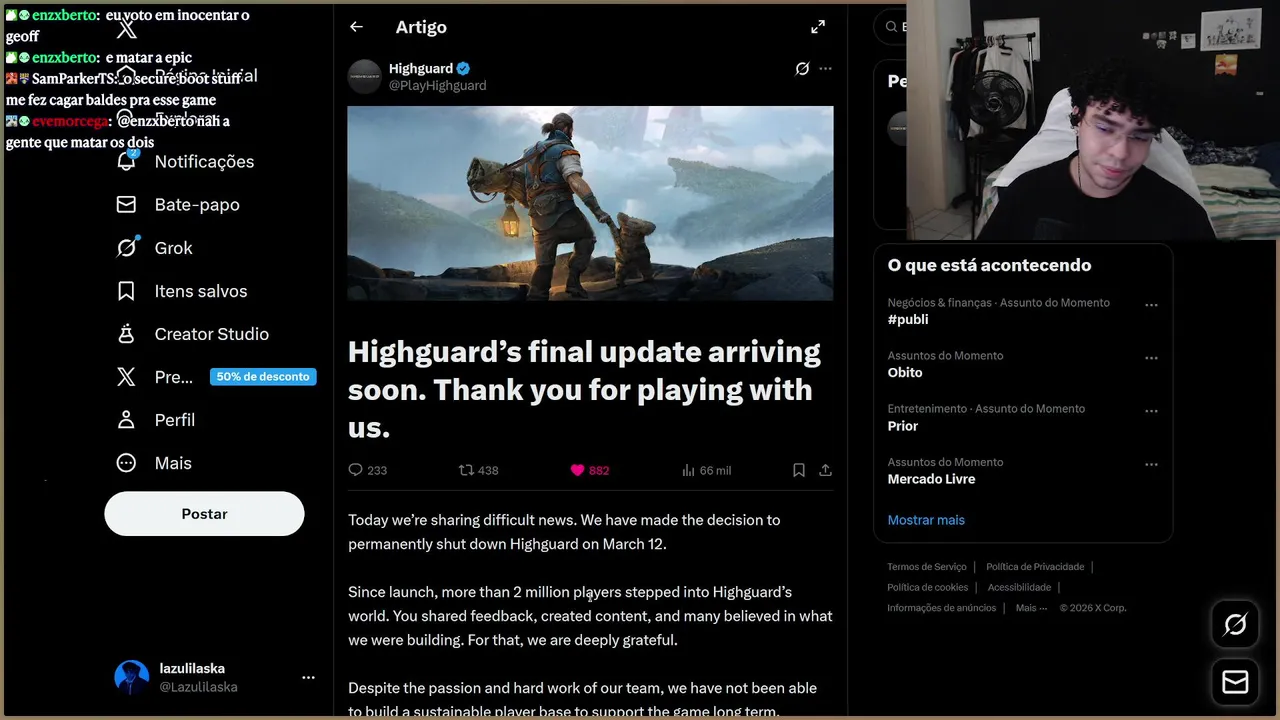Click the Perfil person icon

pyautogui.click(x=126, y=420)
